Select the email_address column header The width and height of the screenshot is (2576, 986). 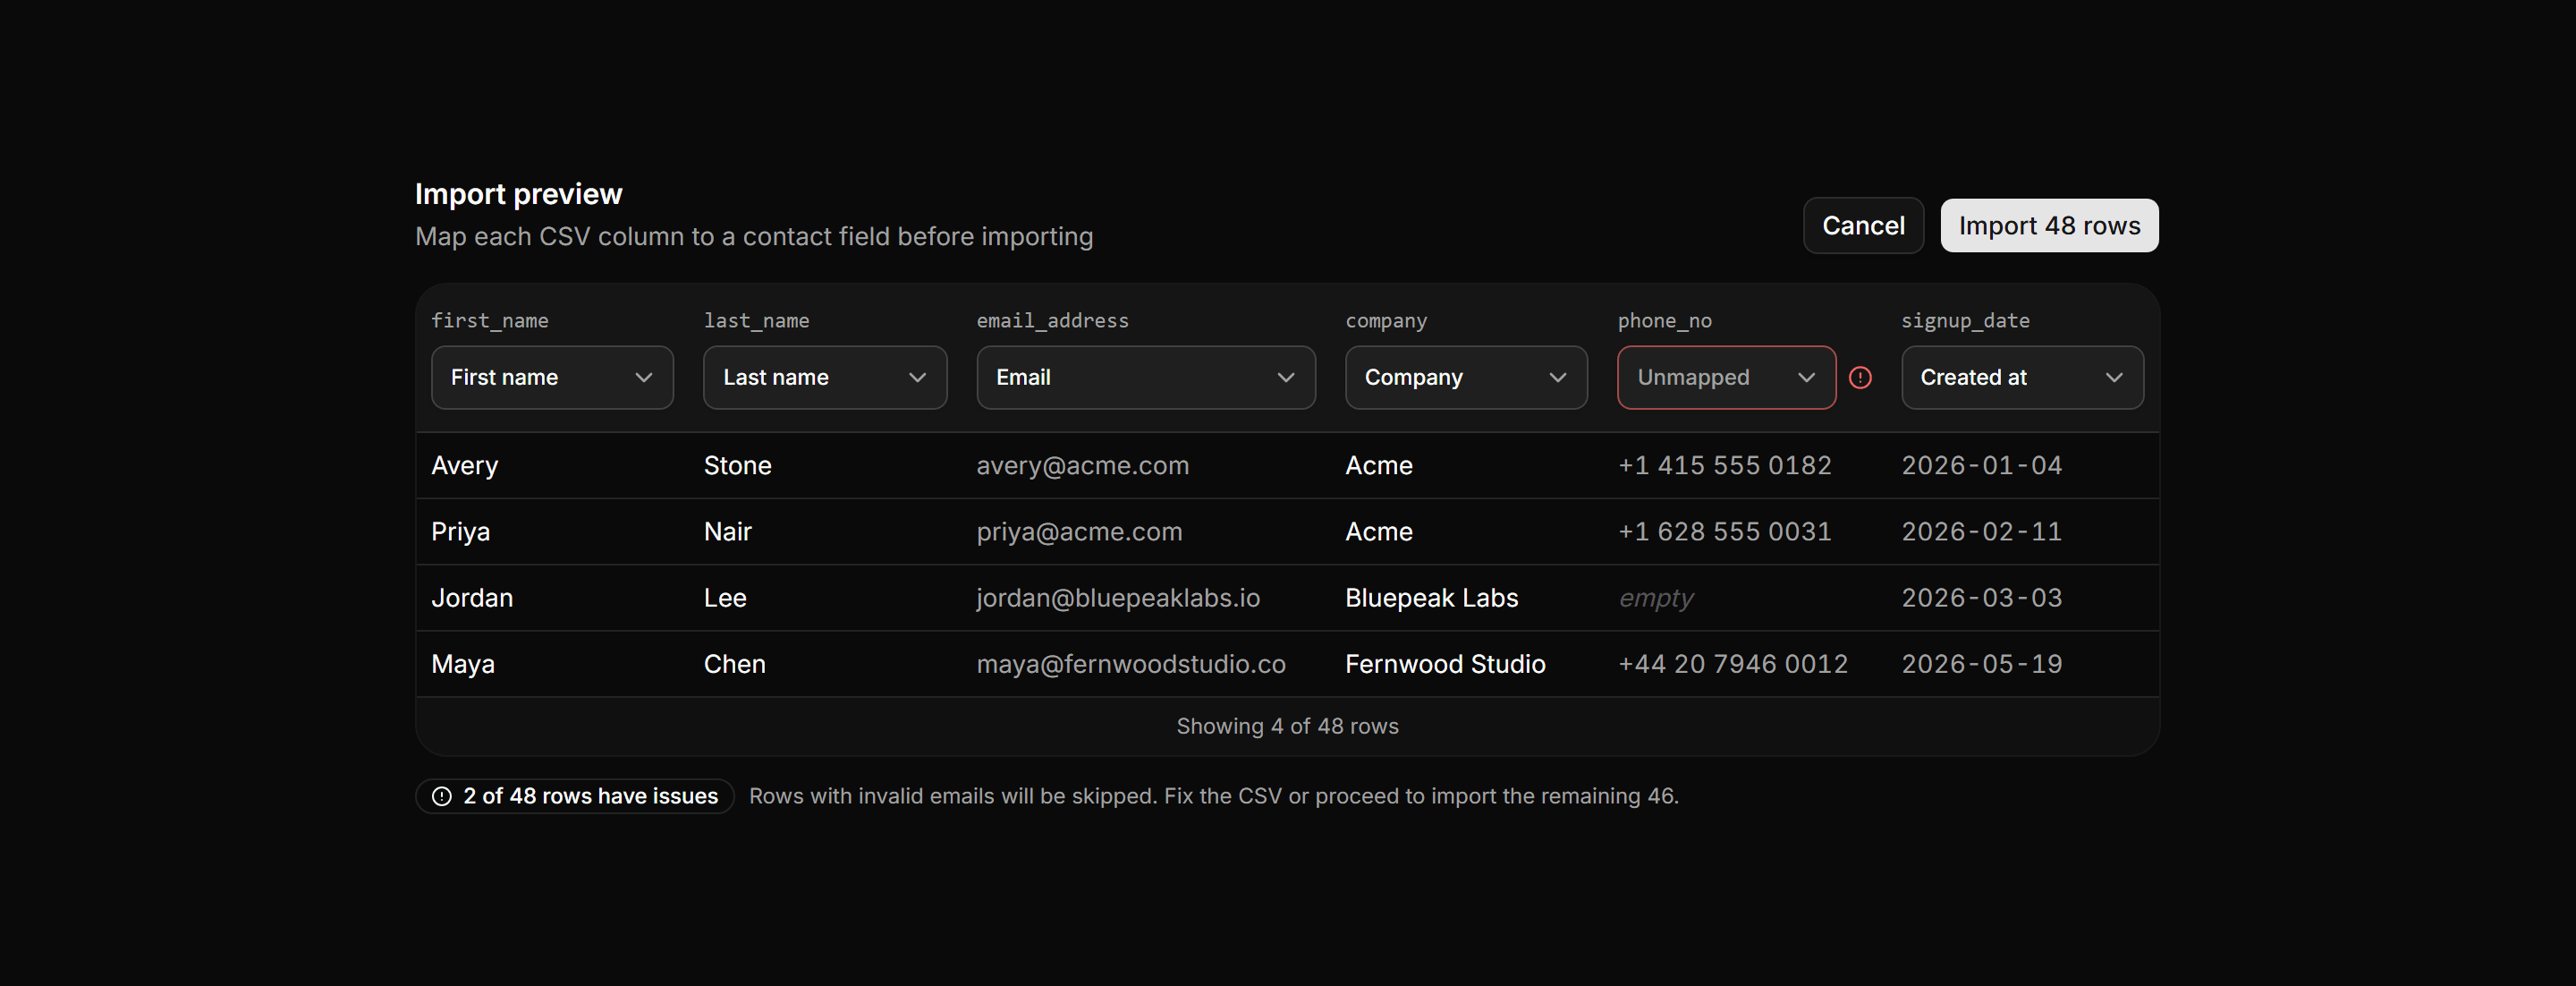tap(1052, 321)
